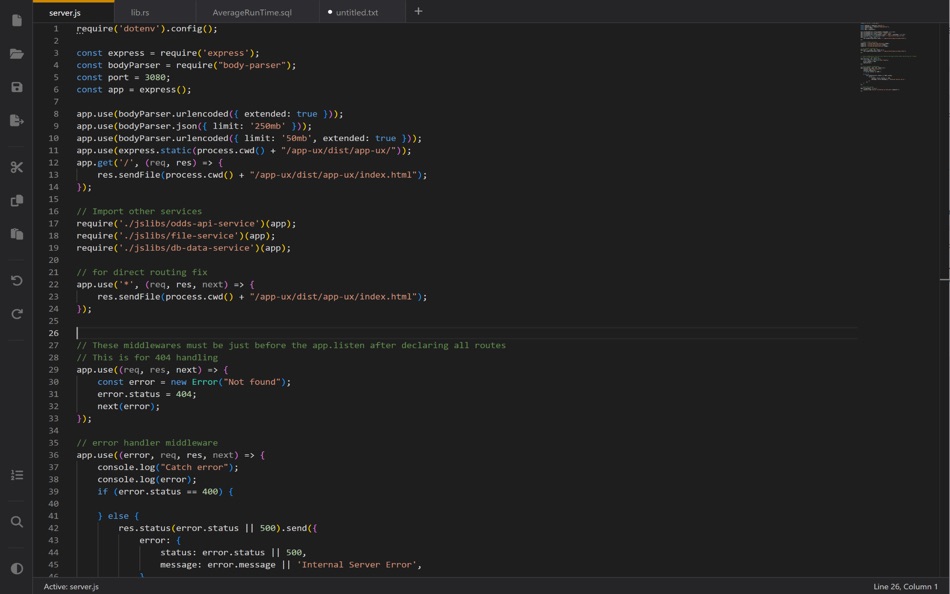Click the '// Import other services' comment

tap(139, 211)
